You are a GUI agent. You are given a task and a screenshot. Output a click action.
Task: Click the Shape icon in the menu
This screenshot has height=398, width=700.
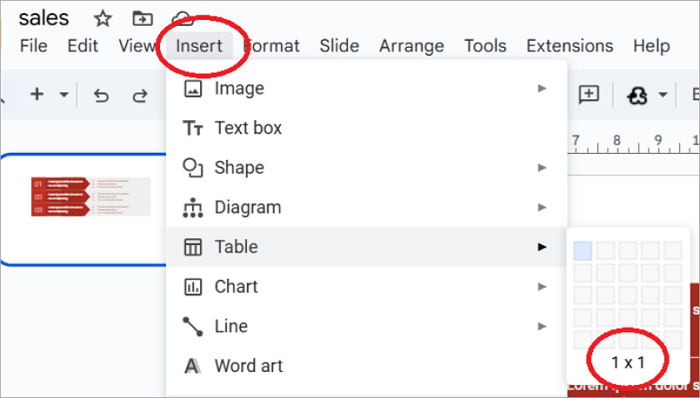coord(193,168)
